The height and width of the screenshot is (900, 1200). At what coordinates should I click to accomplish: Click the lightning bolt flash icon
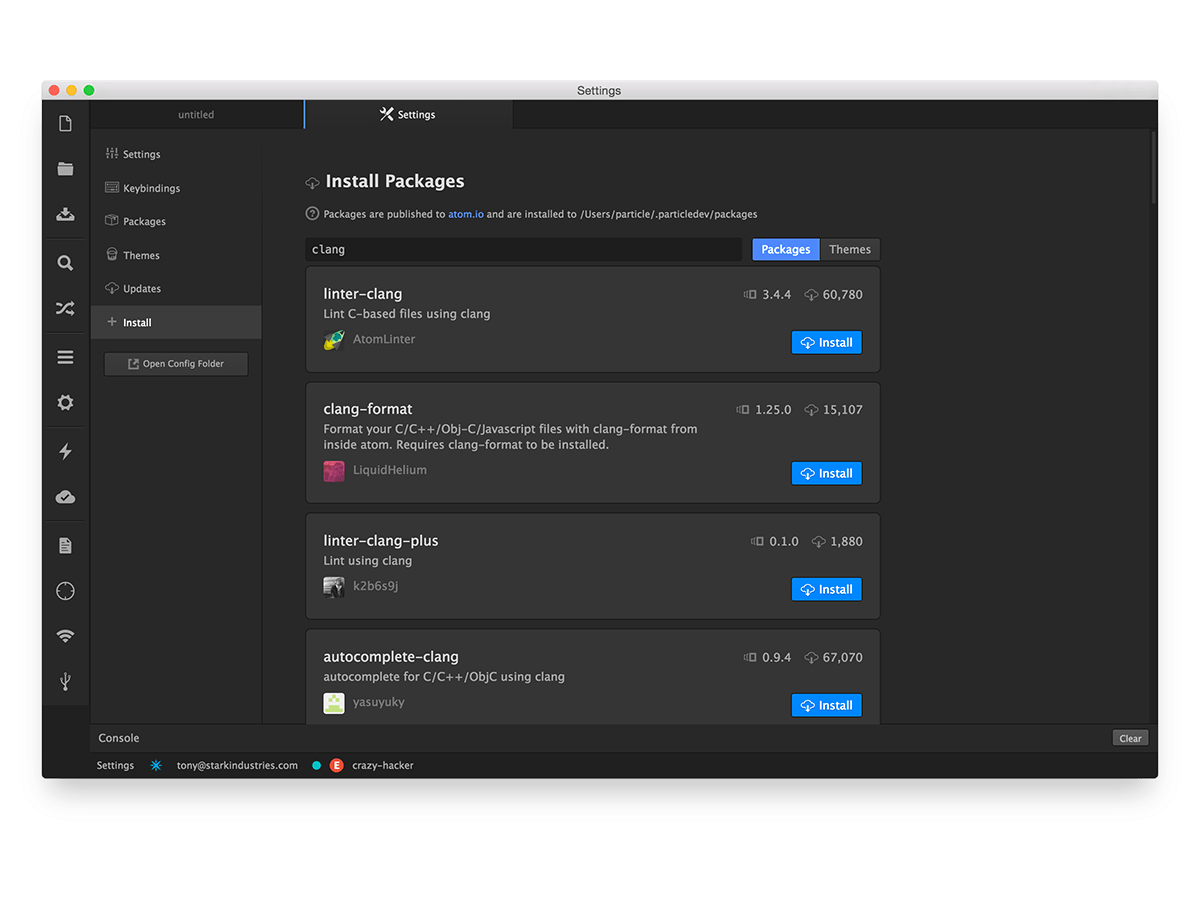[65, 451]
